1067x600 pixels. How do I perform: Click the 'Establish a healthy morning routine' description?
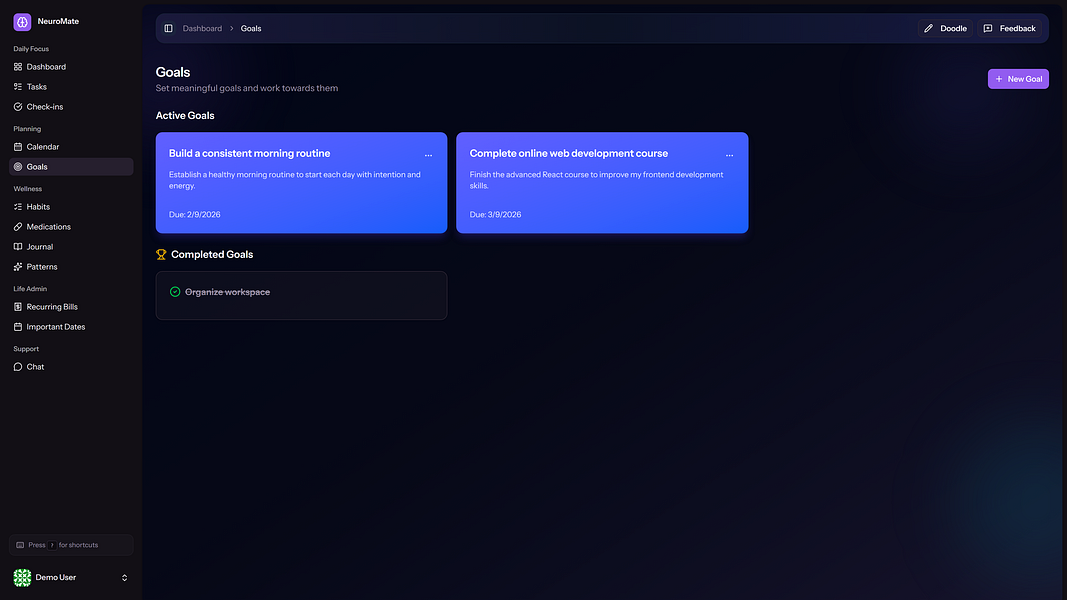pyautogui.click(x=295, y=180)
